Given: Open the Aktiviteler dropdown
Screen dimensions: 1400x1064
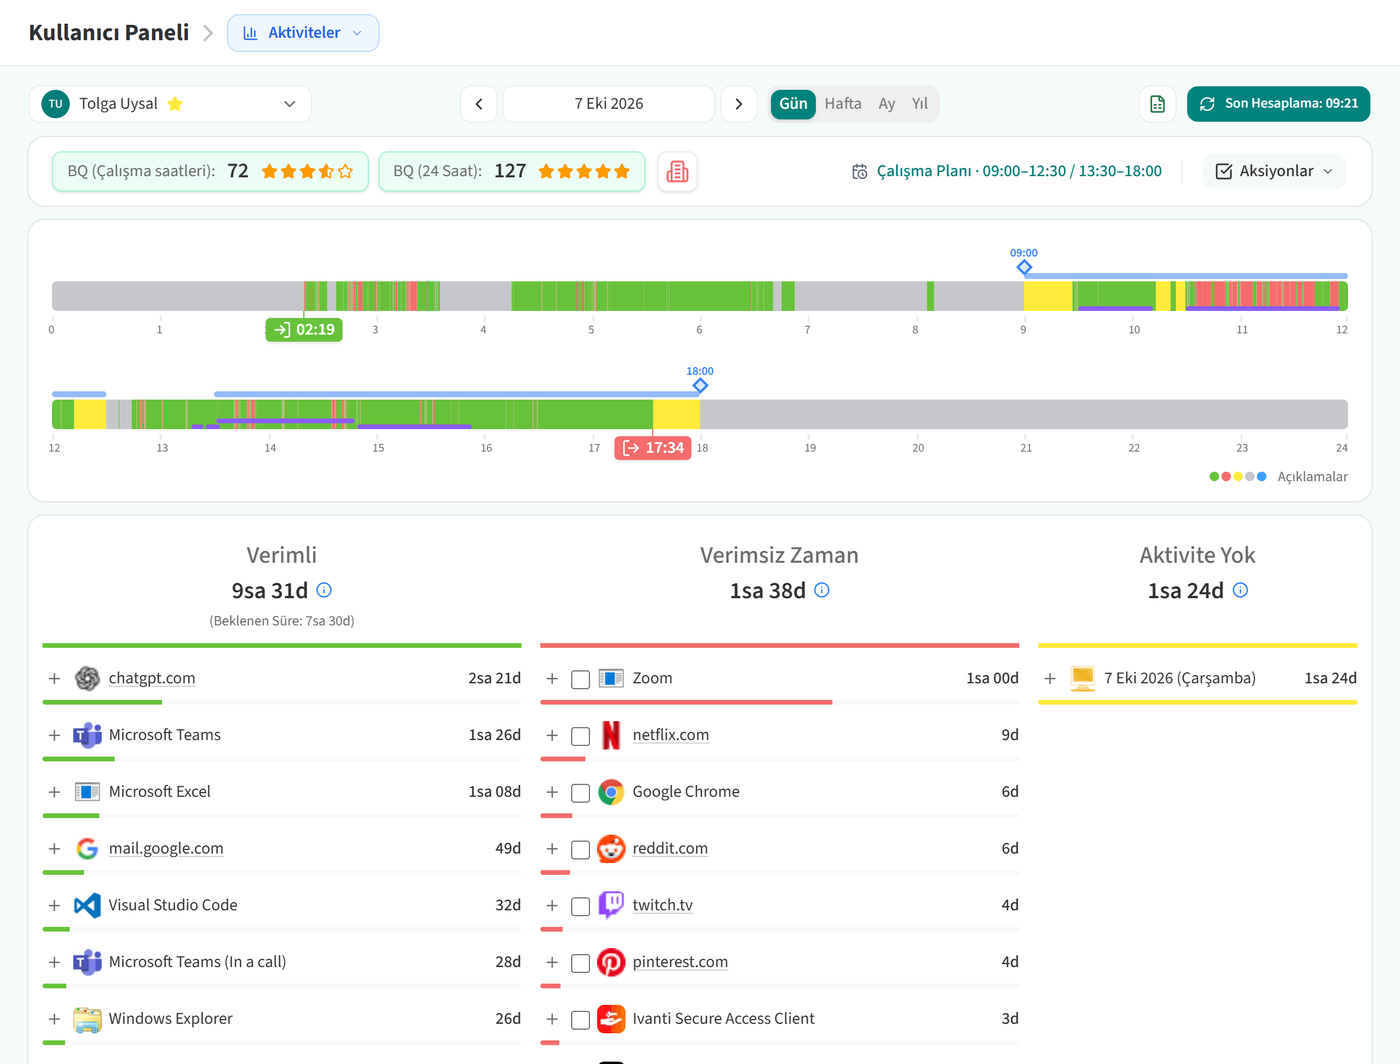Looking at the screenshot, I should click(x=303, y=33).
